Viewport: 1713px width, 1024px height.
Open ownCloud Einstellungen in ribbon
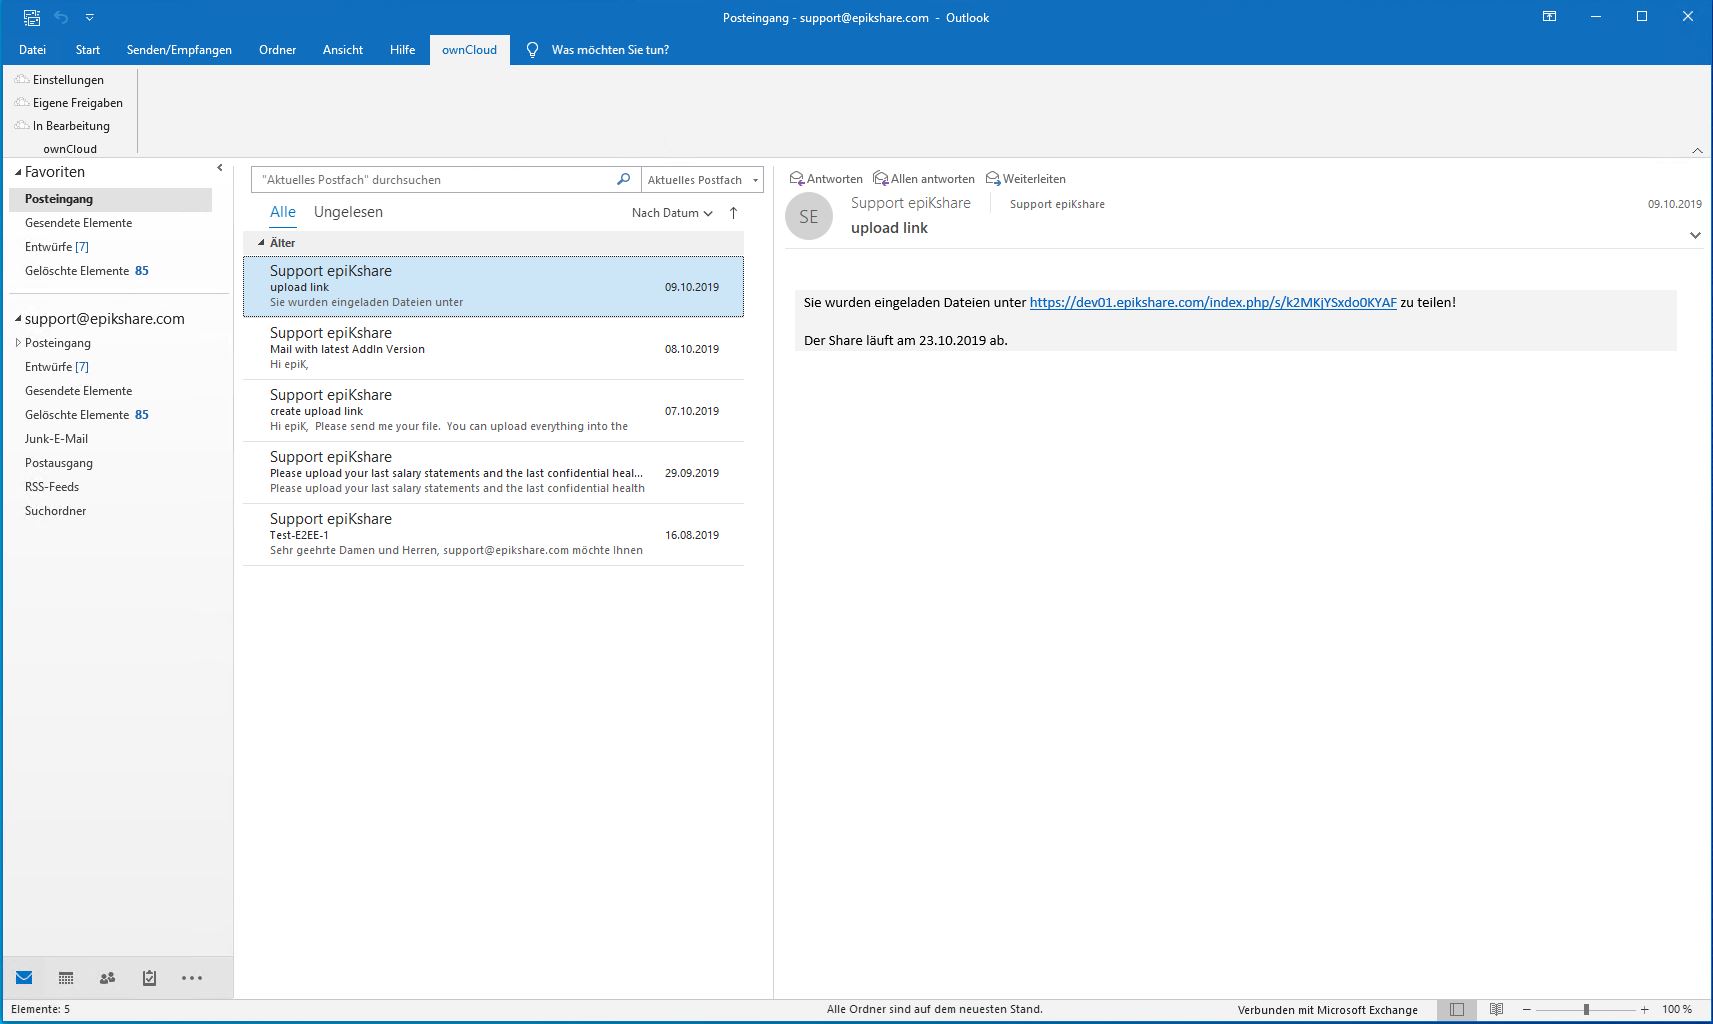(x=59, y=80)
